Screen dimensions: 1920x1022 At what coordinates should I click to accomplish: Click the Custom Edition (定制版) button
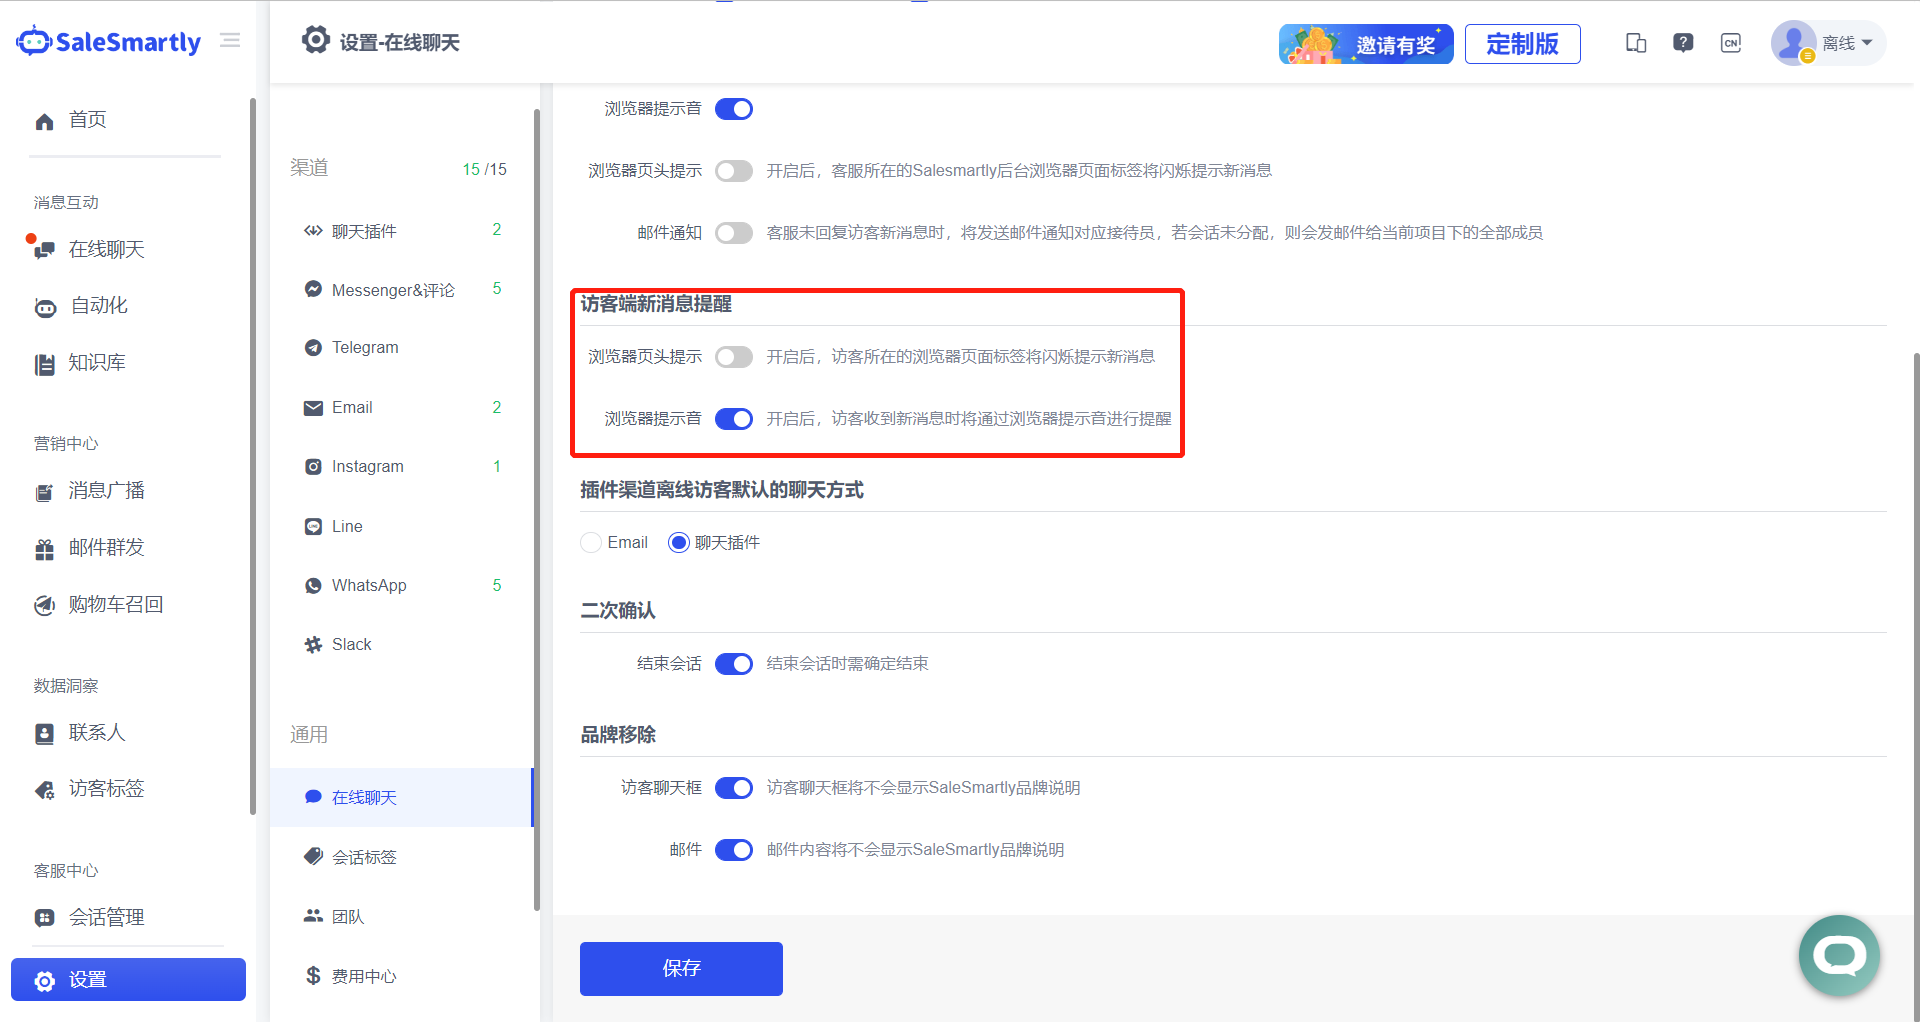pos(1522,44)
